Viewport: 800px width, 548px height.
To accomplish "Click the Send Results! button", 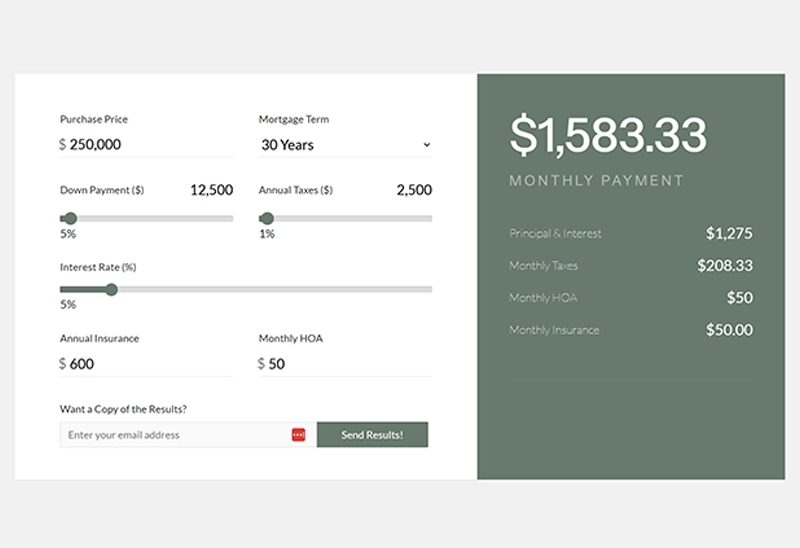I will [372, 435].
